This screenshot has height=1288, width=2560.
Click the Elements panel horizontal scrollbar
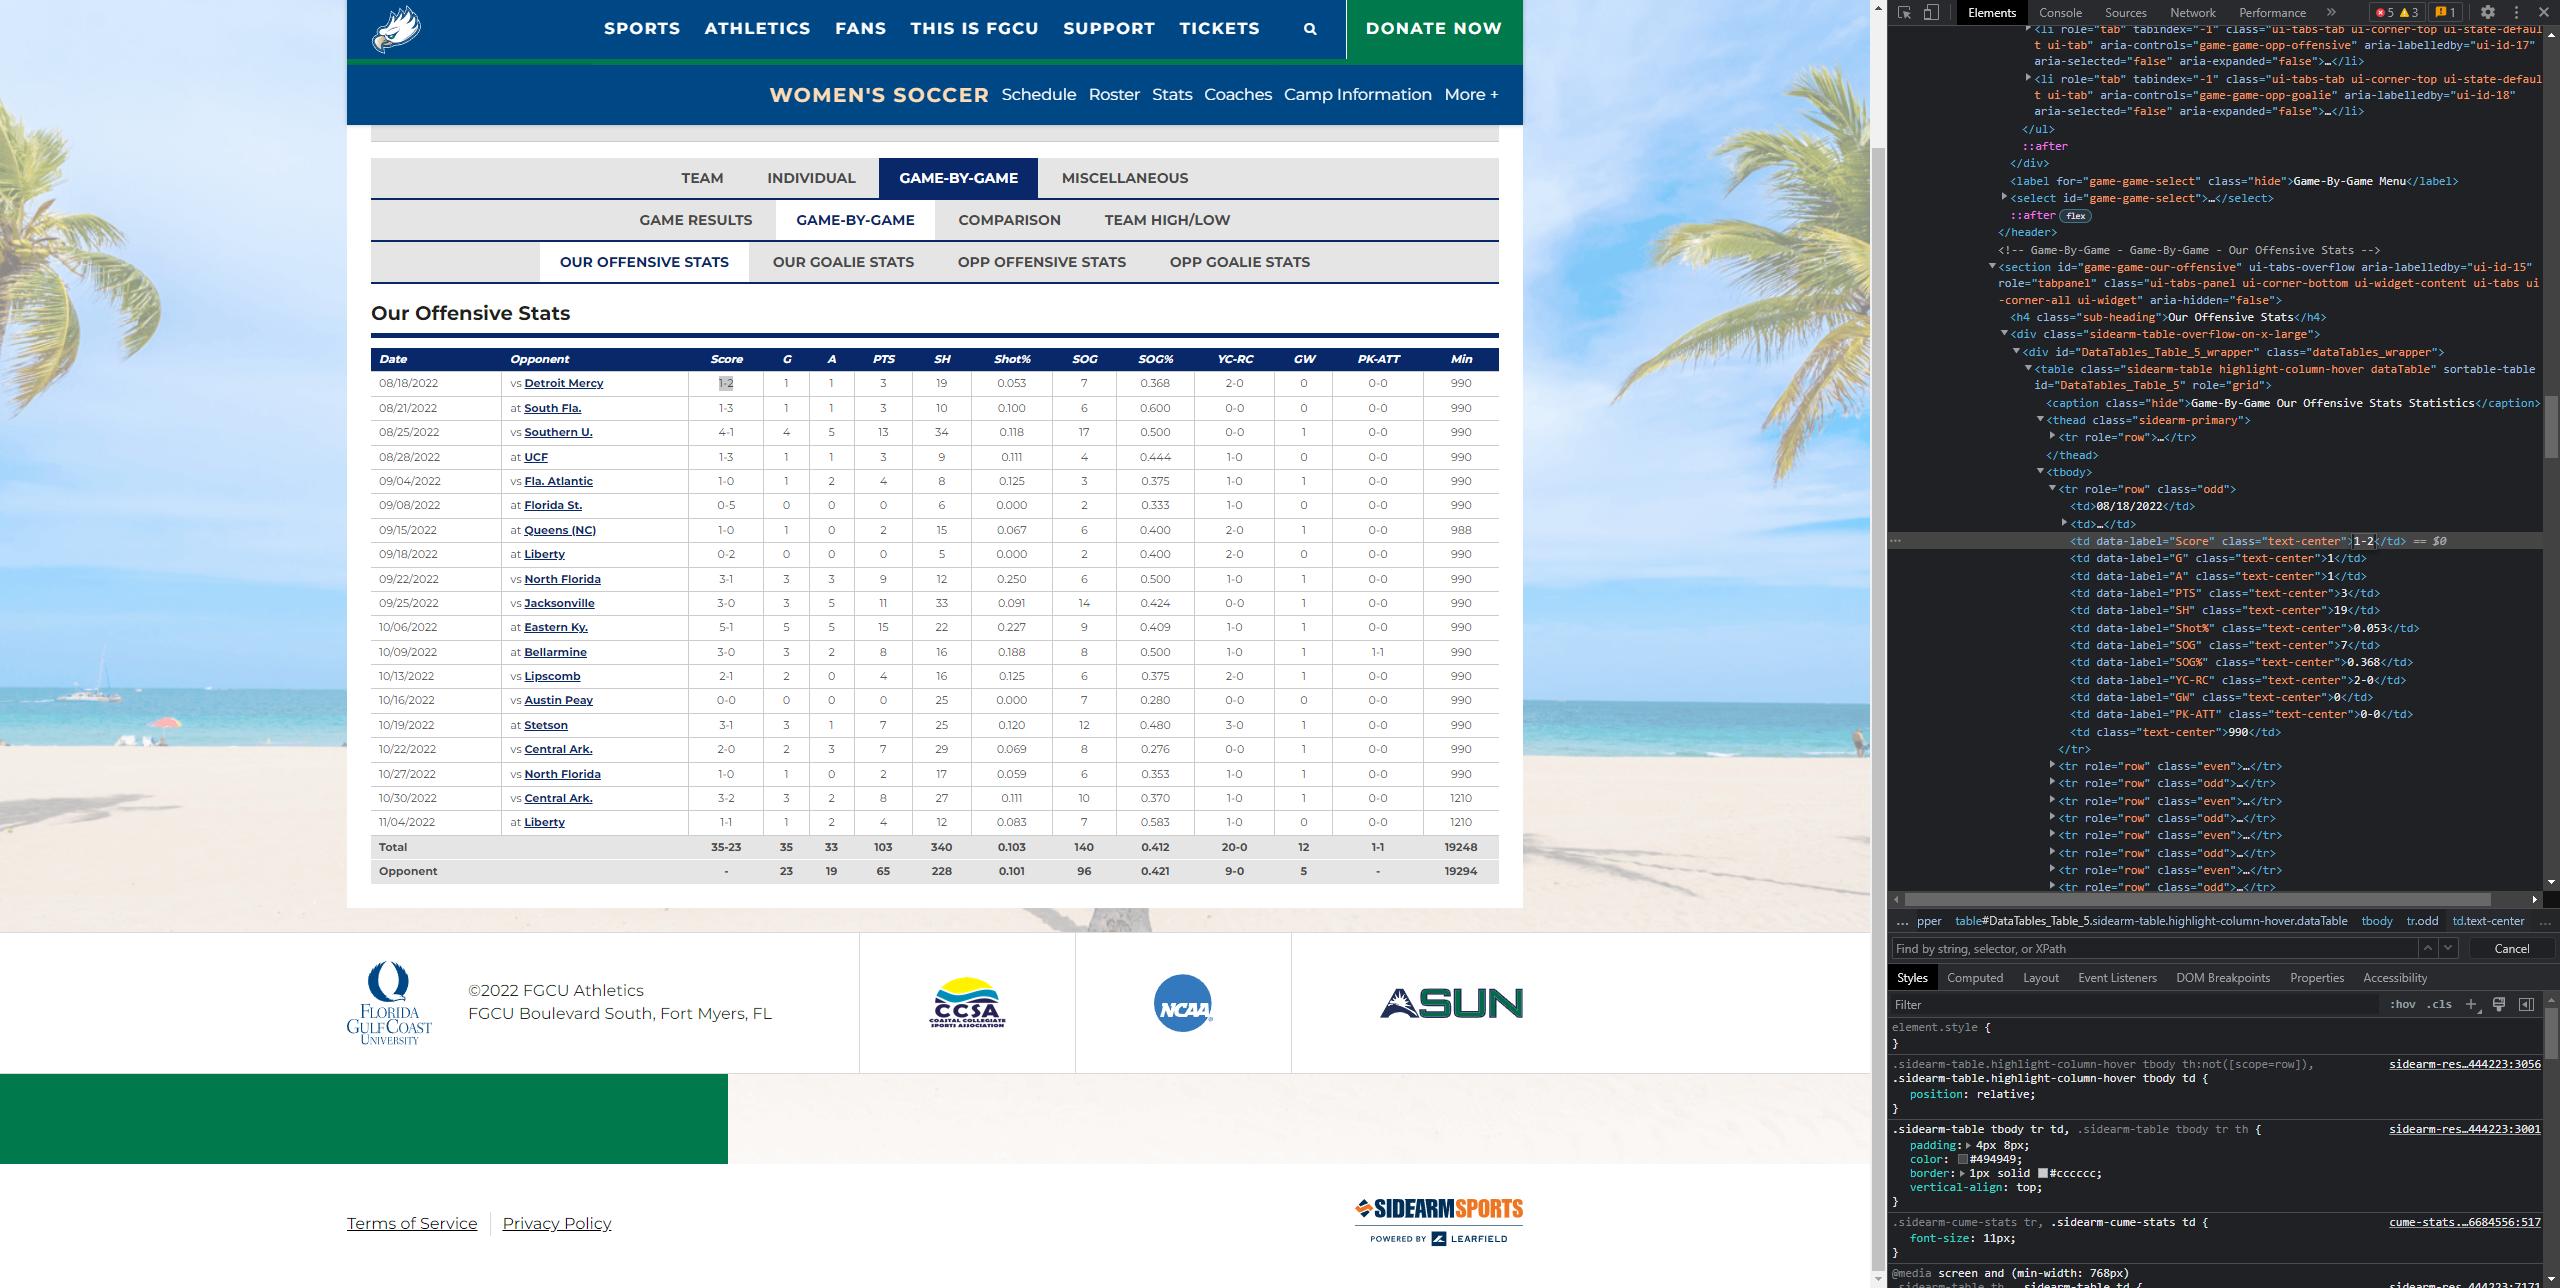2198,899
